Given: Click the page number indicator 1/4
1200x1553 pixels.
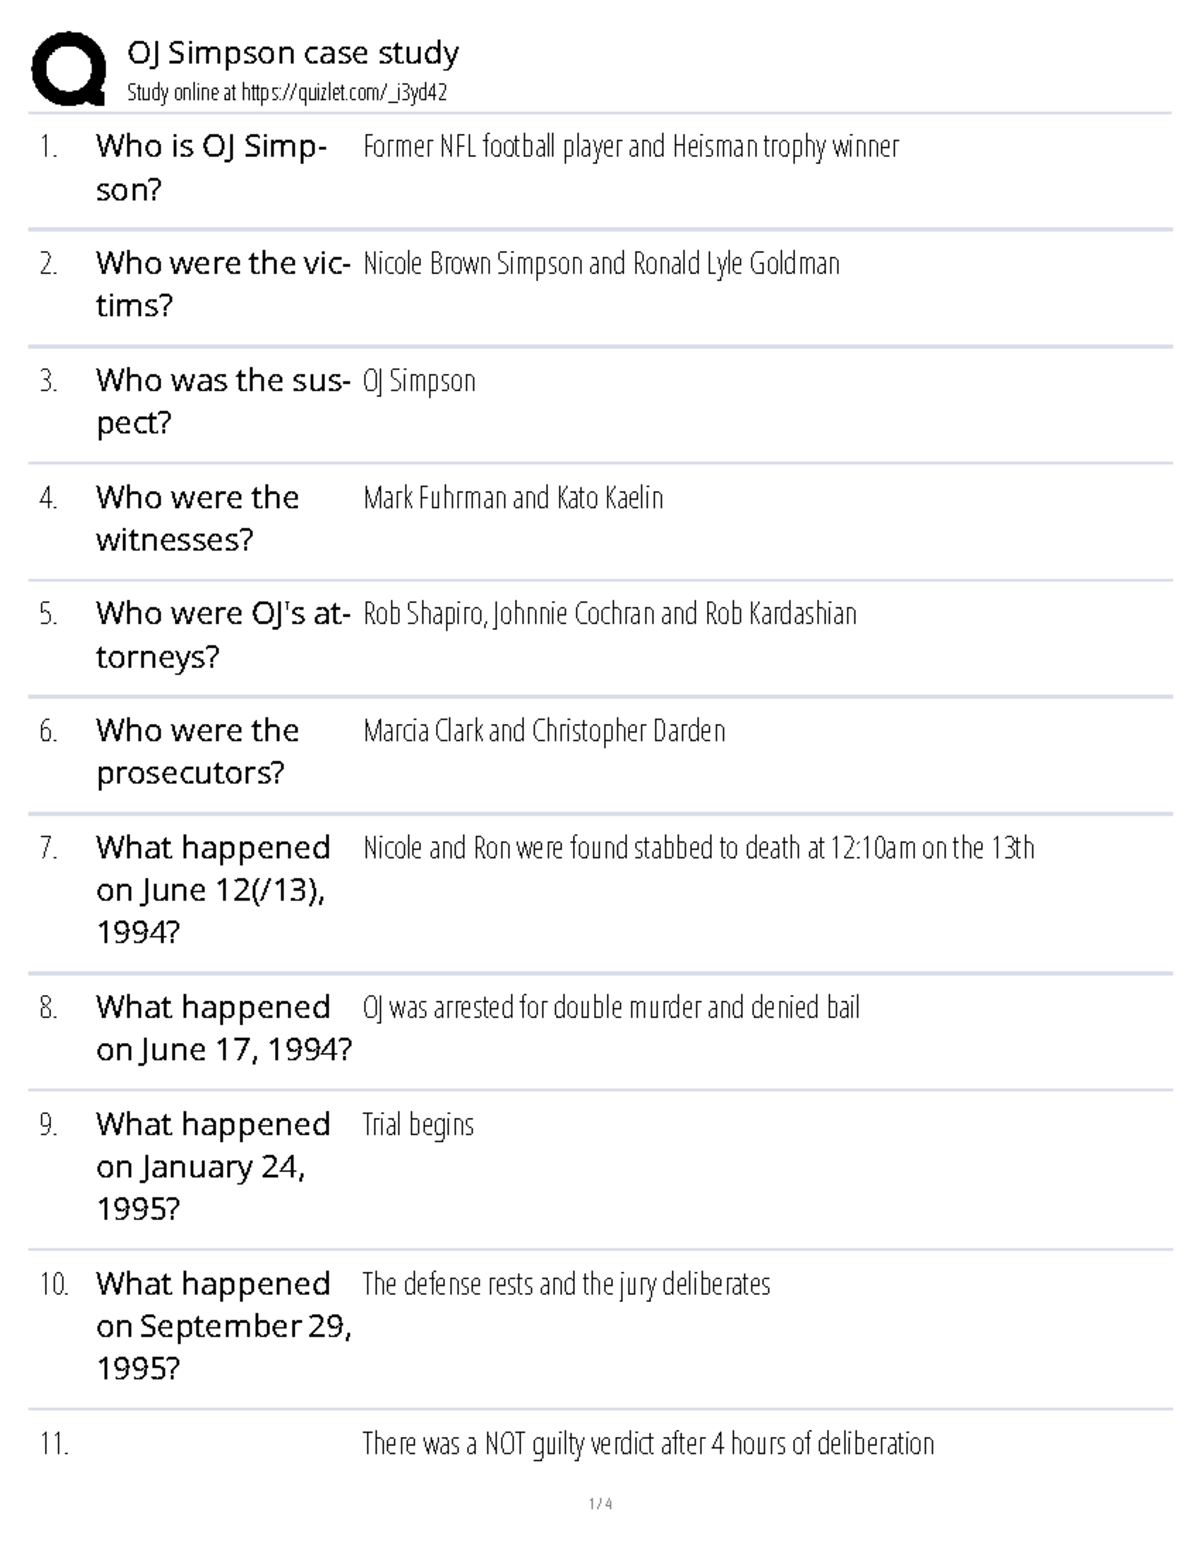Looking at the screenshot, I should pos(600,1504).
